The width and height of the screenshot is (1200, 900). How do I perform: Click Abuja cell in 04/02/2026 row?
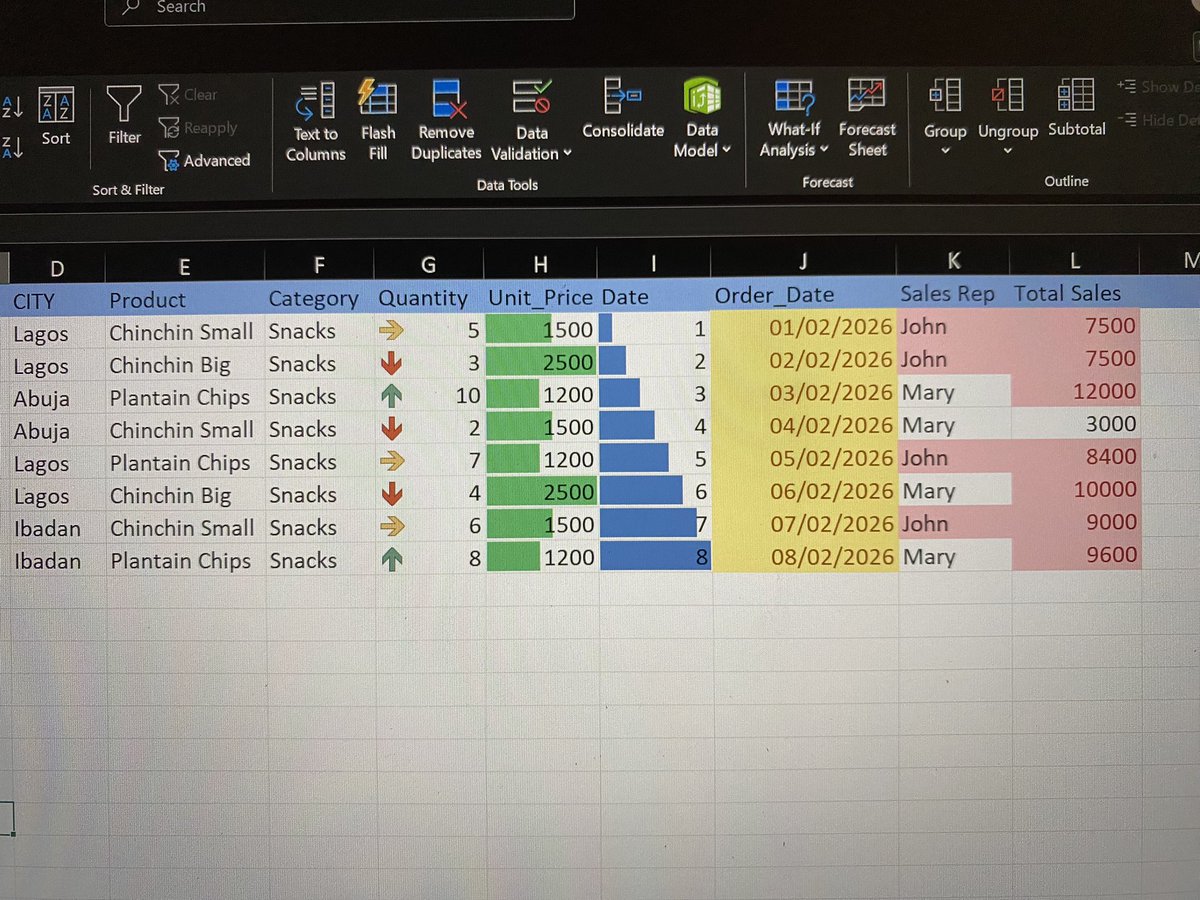click(x=57, y=431)
